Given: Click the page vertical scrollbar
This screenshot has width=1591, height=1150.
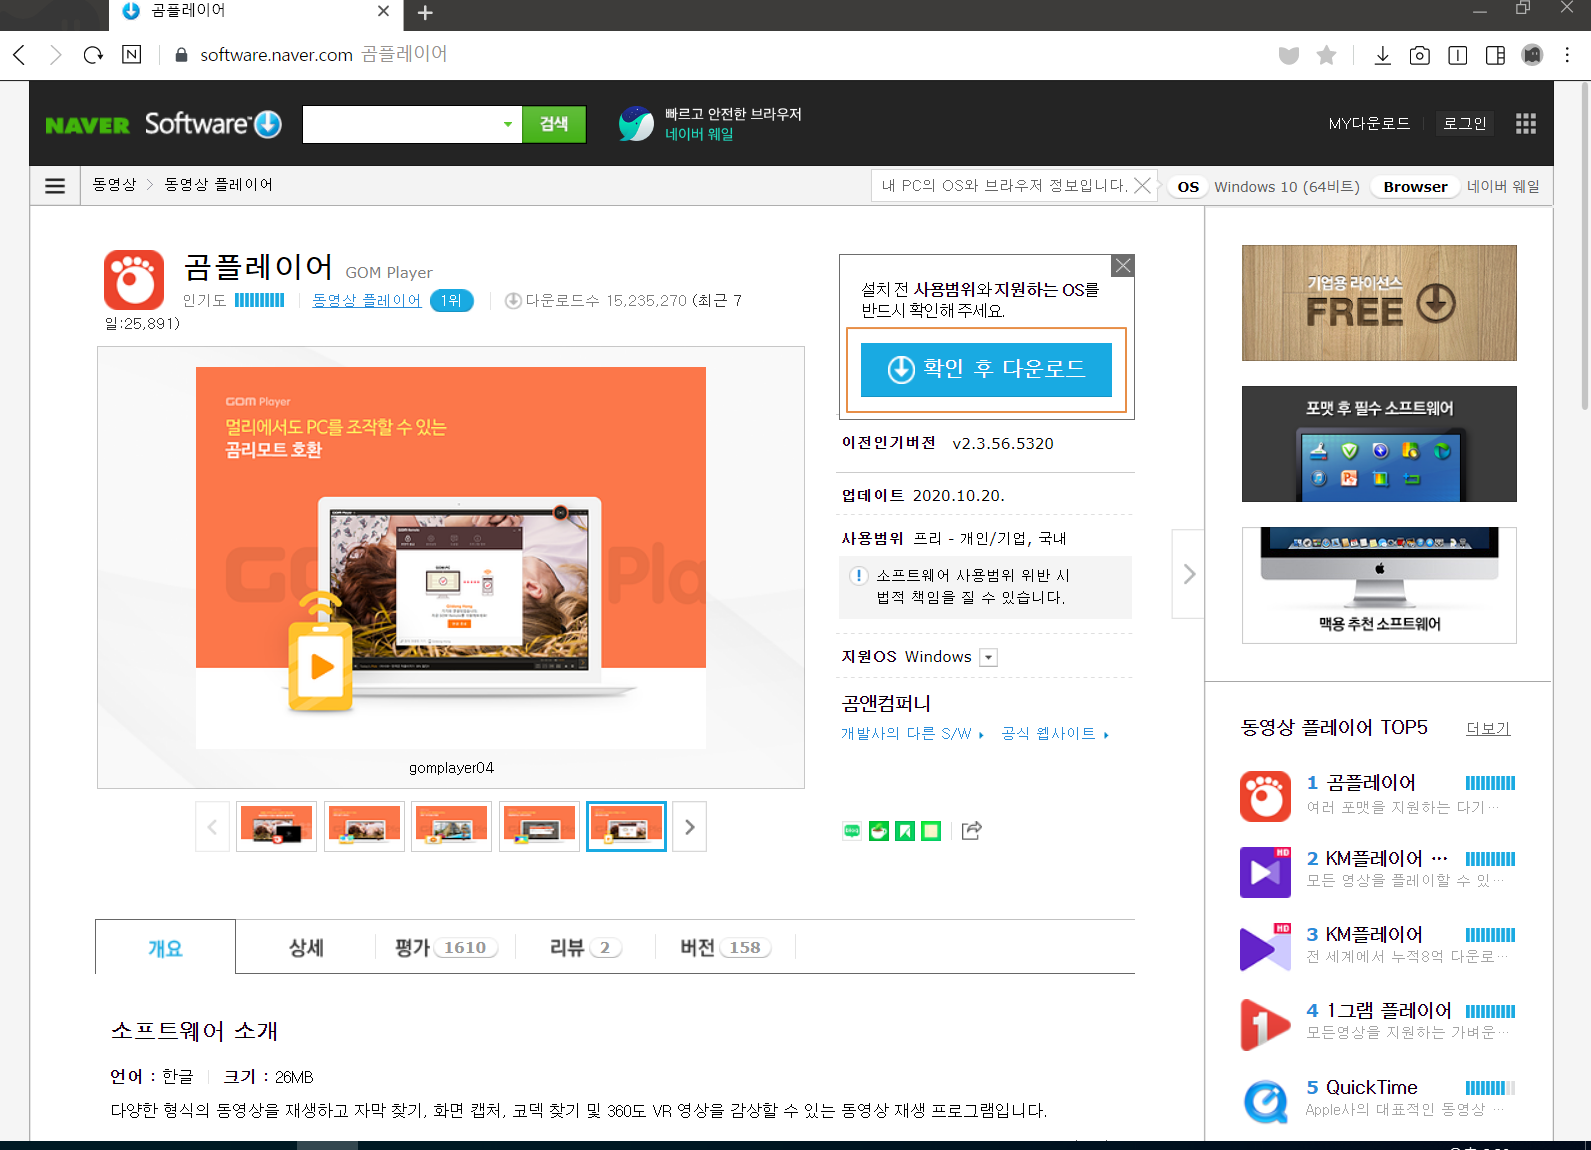Looking at the screenshot, I should (x=1585, y=246).
